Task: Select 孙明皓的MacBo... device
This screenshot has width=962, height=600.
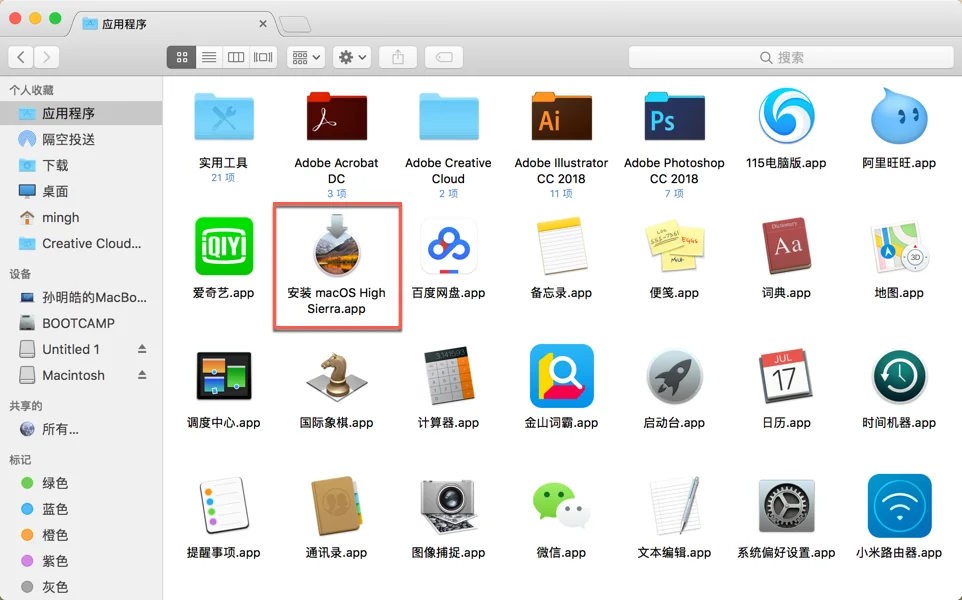Action: (x=81, y=298)
